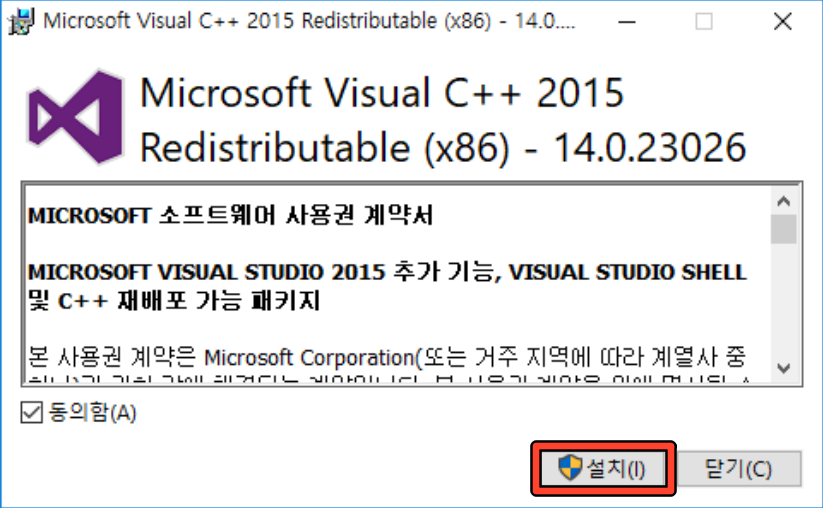Click the 설치(I) install button

pos(603,468)
